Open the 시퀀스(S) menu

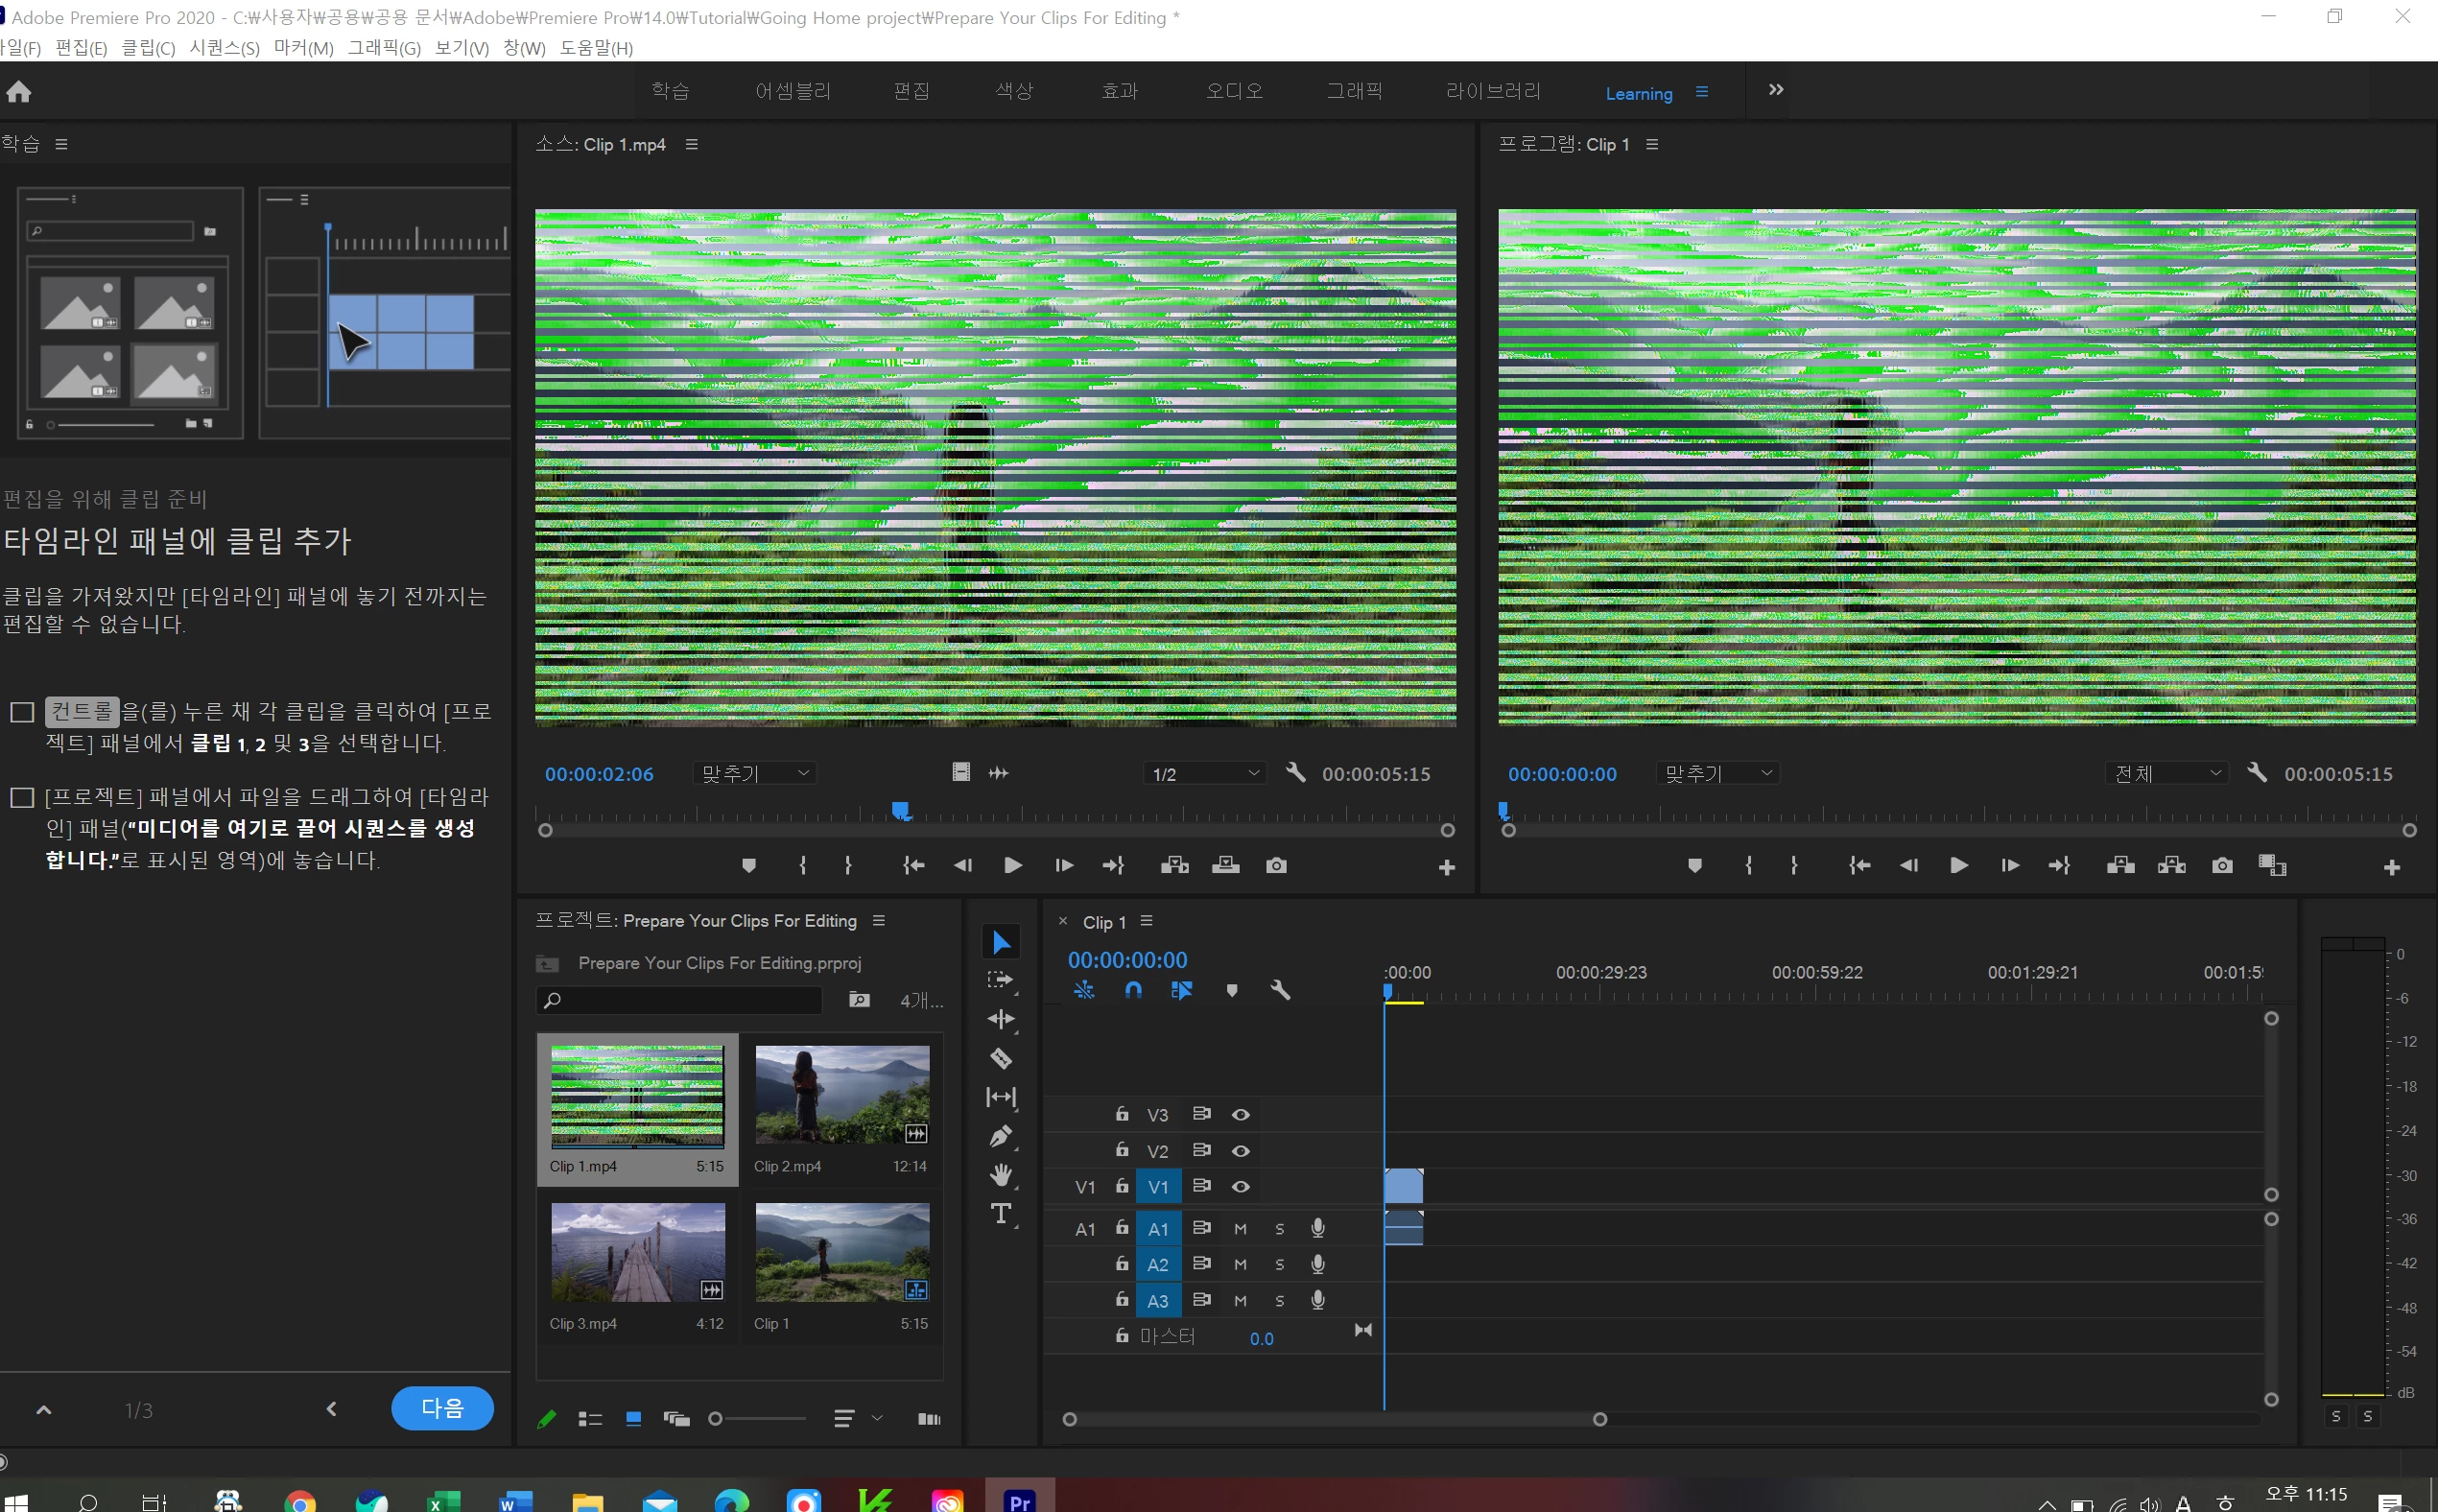click(224, 48)
